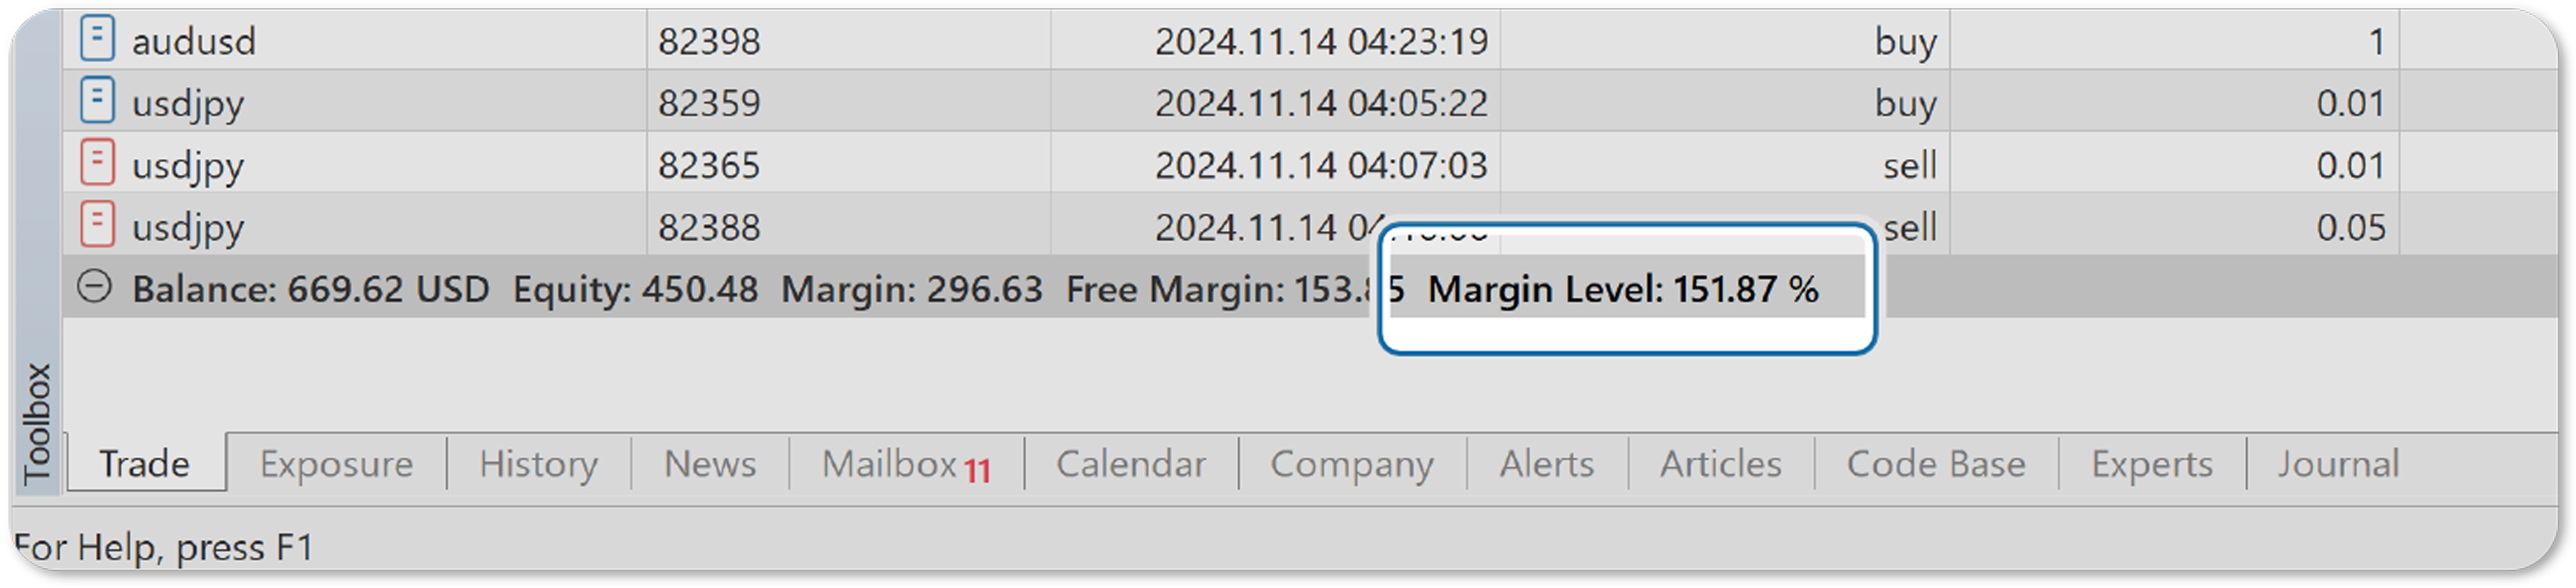This screenshot has width=2576, height=588.
Task: Switch to the Code Base tab
Action: click(1936, 464)
